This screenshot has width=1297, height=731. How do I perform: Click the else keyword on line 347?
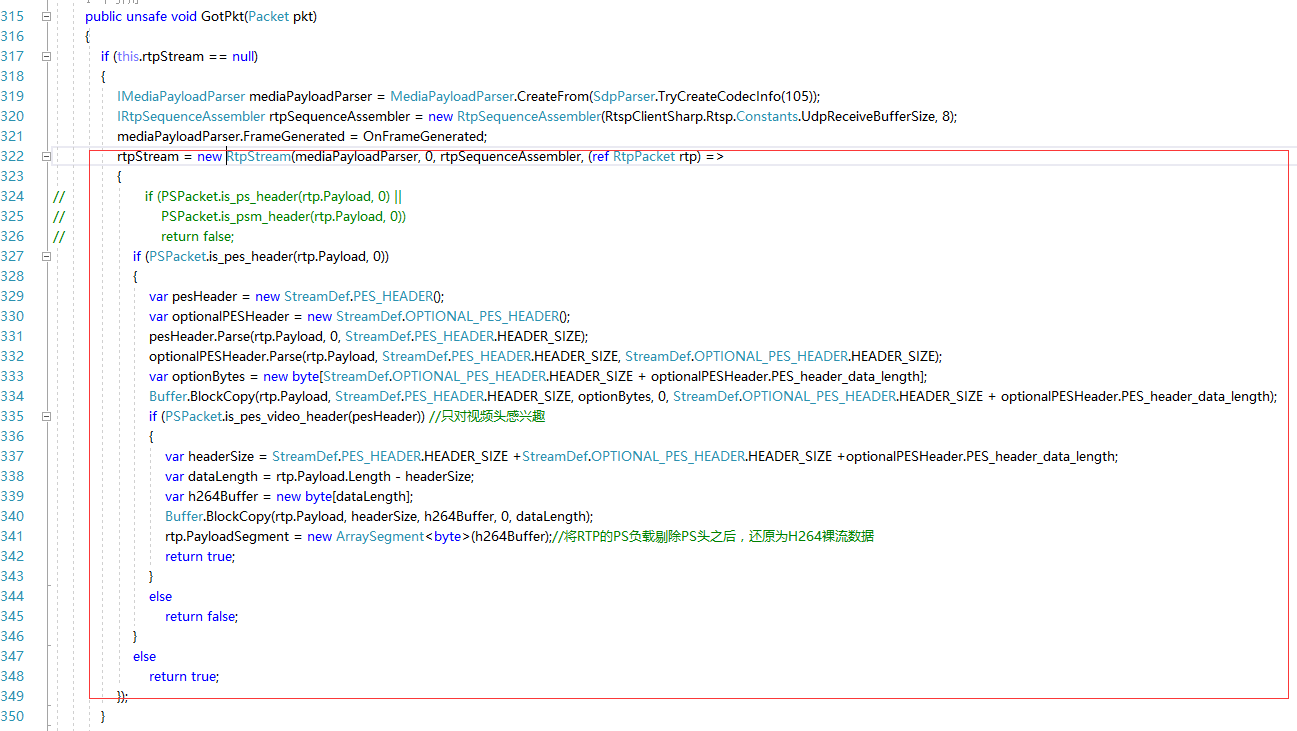[144, 656]
